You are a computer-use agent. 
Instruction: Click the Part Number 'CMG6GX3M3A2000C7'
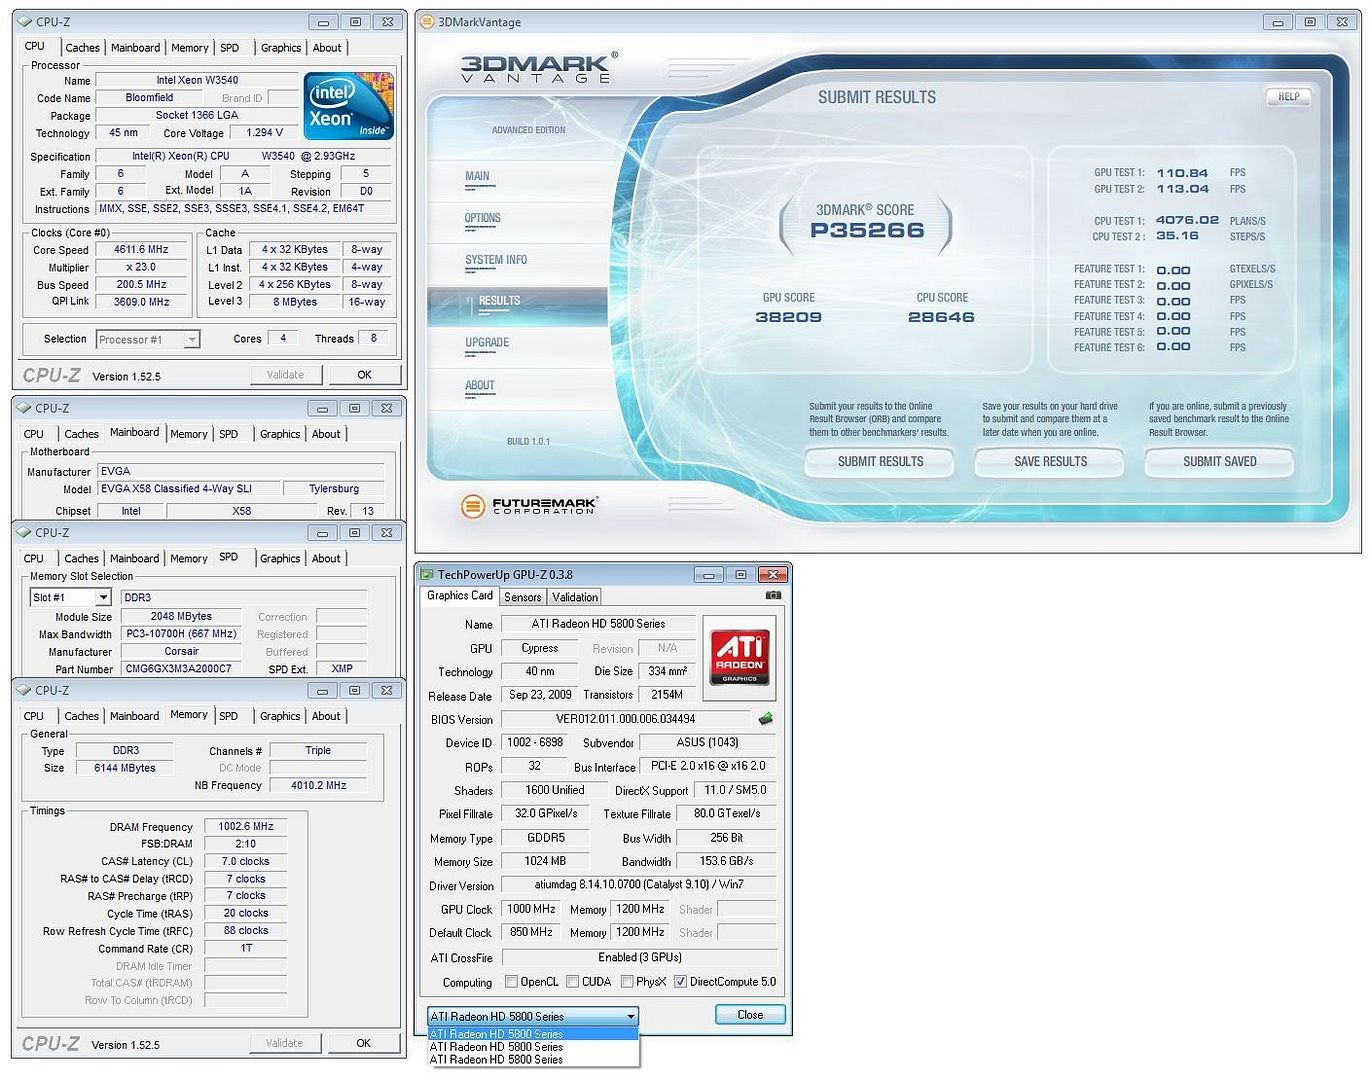(181, 669)
